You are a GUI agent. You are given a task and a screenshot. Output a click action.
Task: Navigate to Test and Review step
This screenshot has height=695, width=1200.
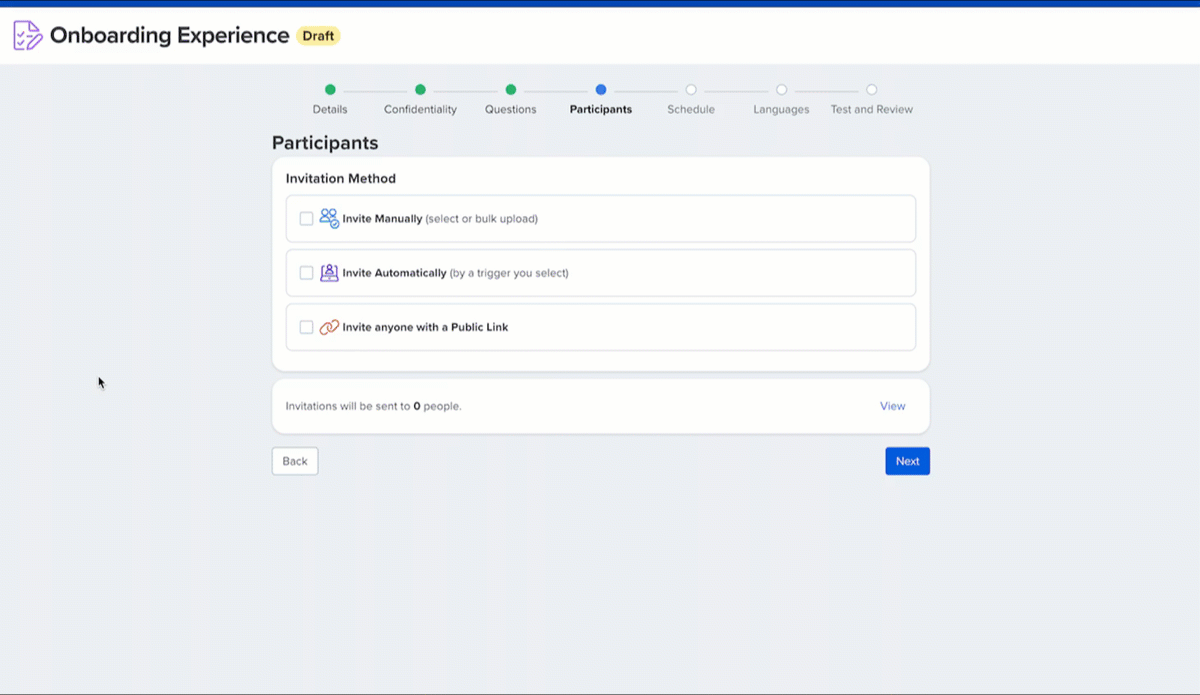tap(871, 90)
